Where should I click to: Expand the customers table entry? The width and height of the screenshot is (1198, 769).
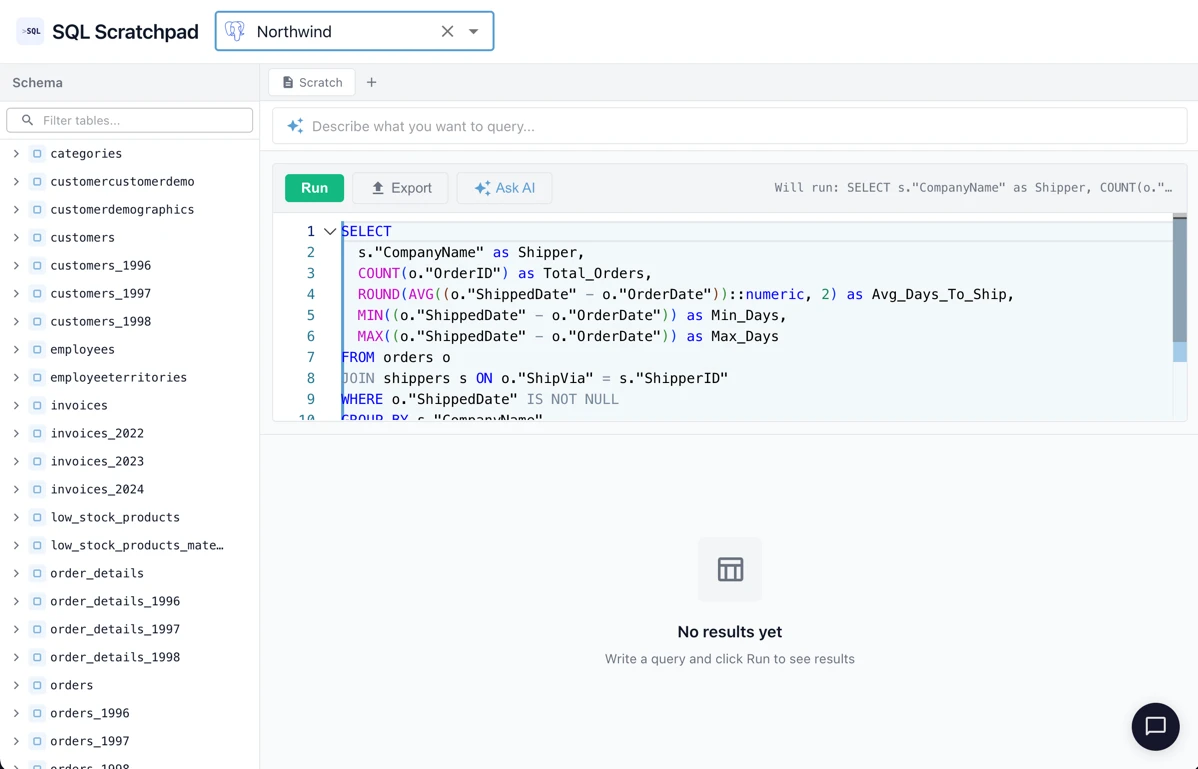point(17,237)
